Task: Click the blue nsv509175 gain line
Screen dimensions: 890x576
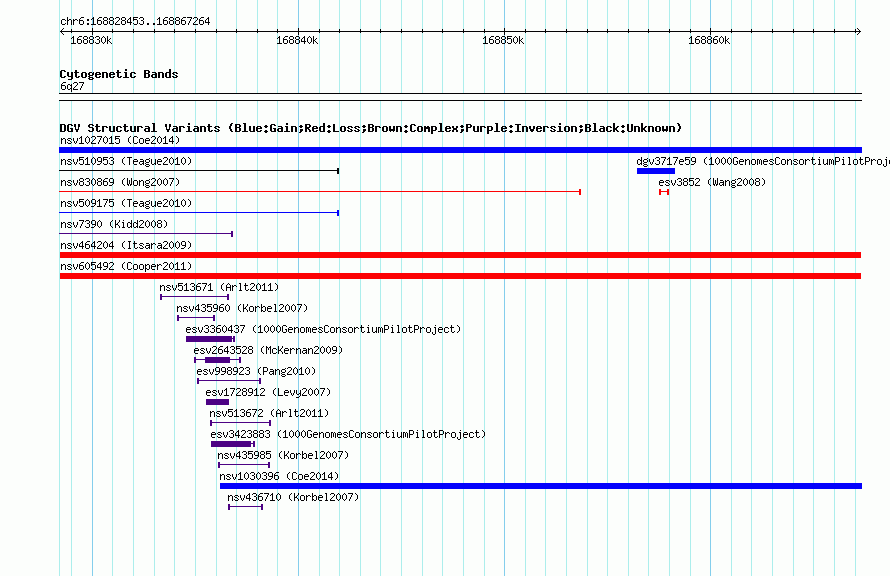Action: [x=199, y=213]
